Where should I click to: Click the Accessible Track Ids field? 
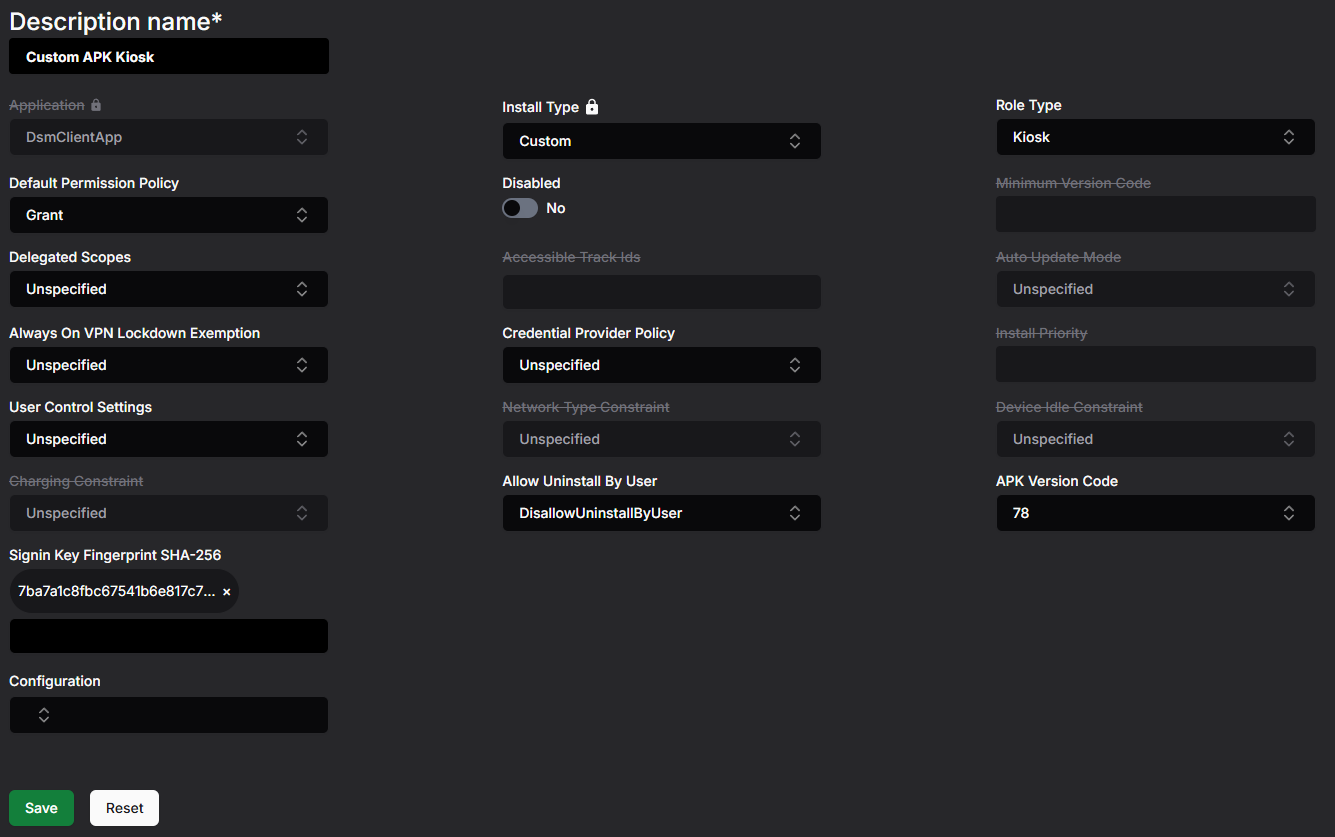pyautogui.click(x=661, y=292)
